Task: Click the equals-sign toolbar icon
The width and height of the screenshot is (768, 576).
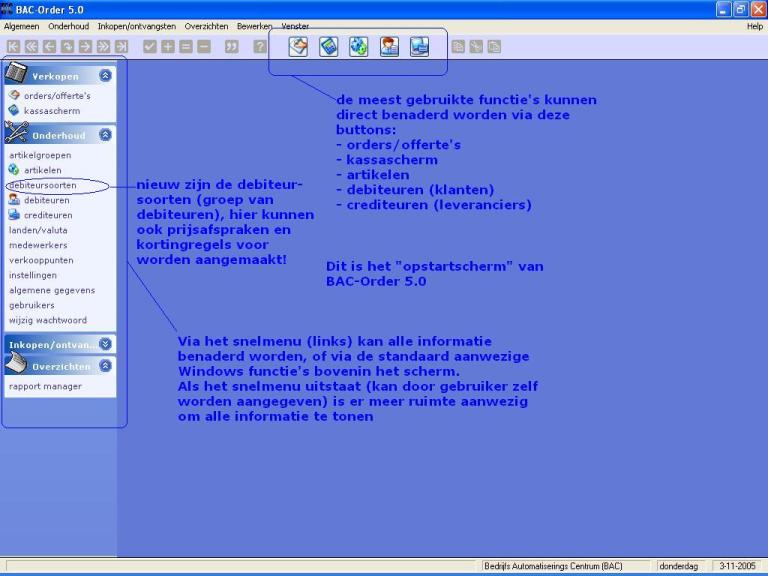Action: coord(186,47)
